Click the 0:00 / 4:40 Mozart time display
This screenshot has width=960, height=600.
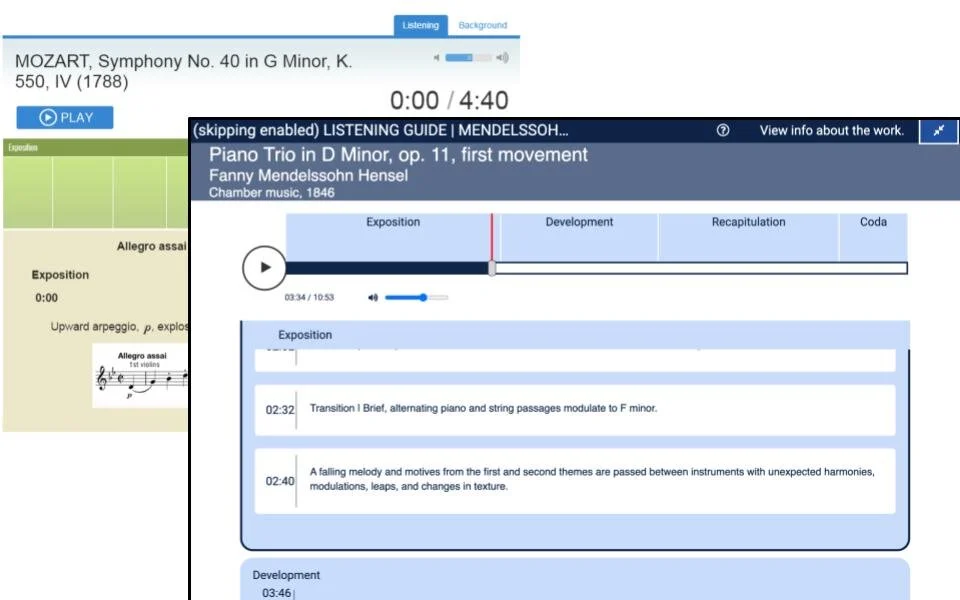click(x=449, y=100)
